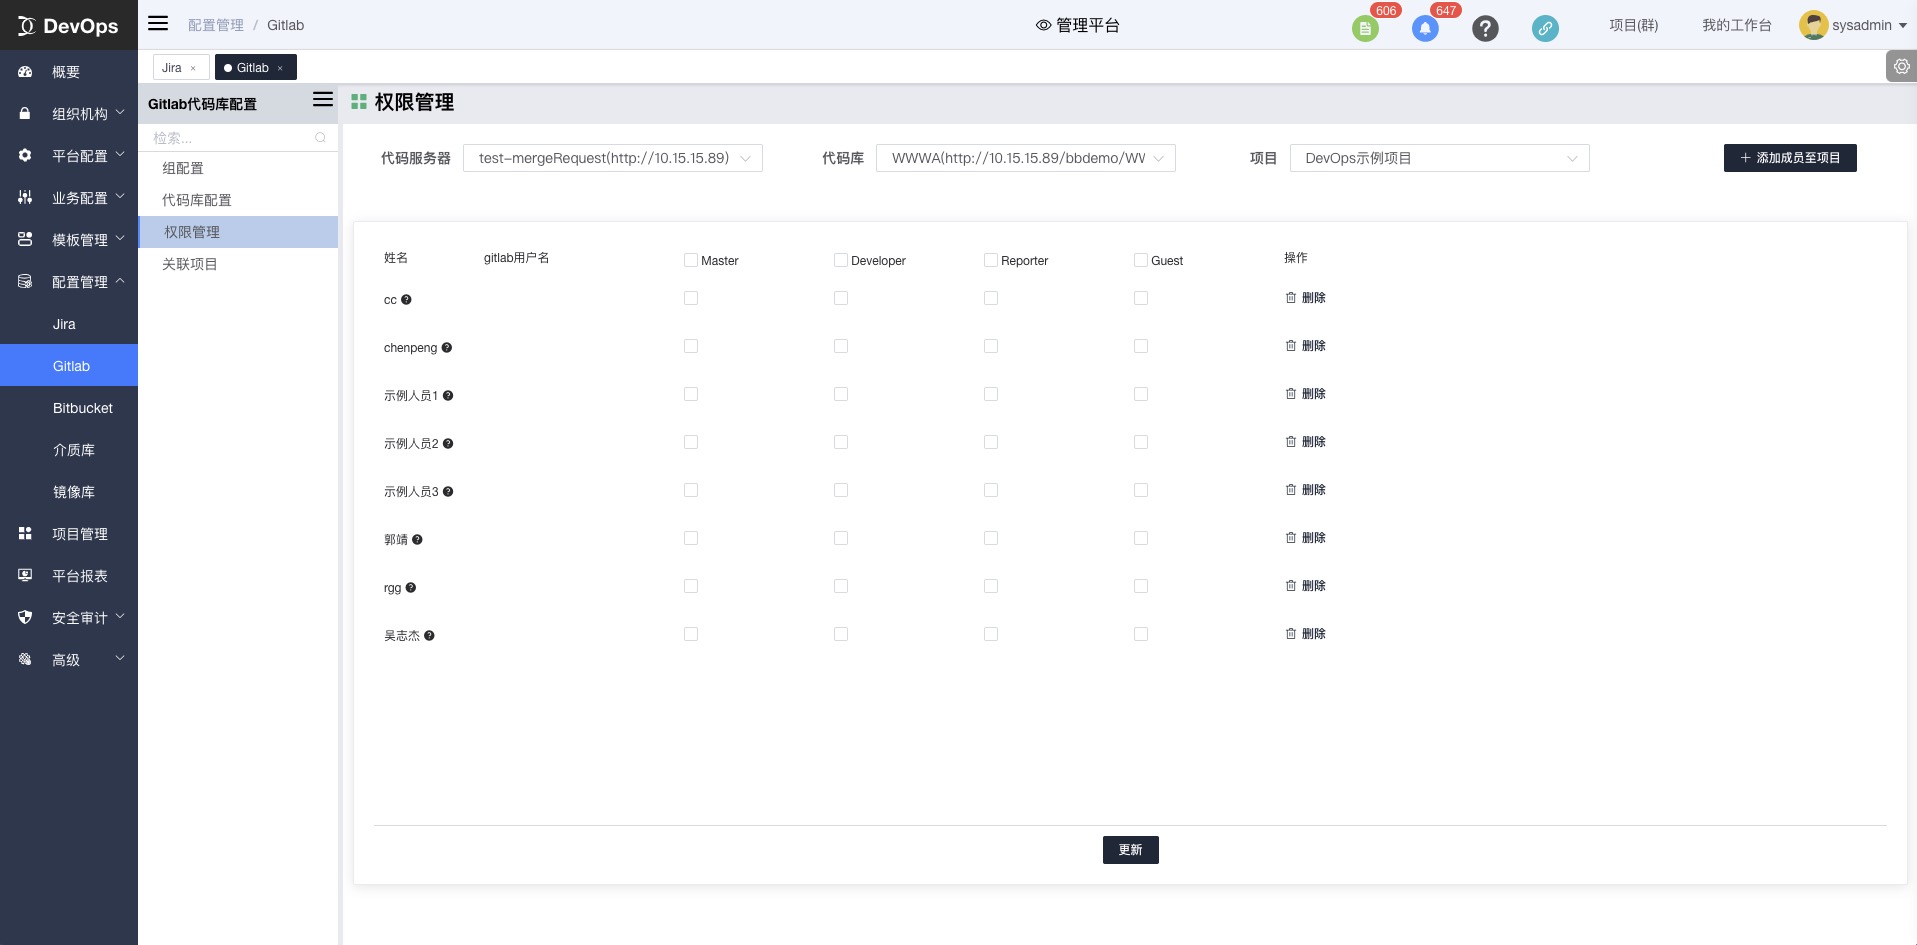Click 添加成员至项目 button
The width and height of the screenshot is (1917, 945).
tap(1790, 158)
